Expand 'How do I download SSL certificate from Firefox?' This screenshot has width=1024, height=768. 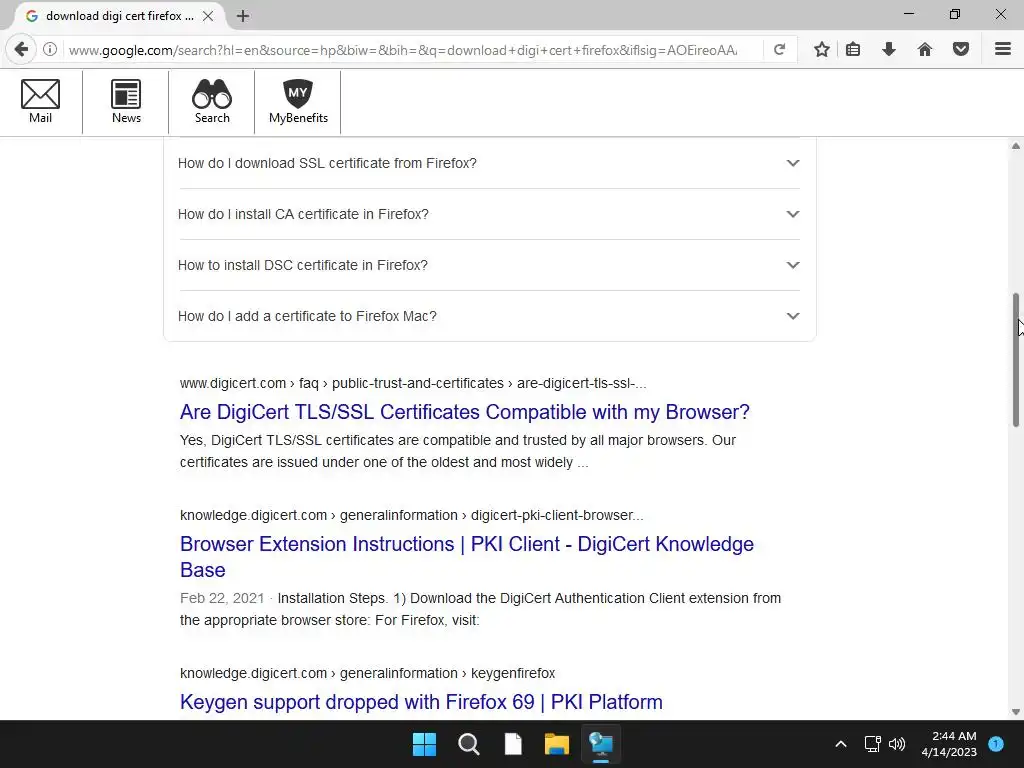(488, 163)
